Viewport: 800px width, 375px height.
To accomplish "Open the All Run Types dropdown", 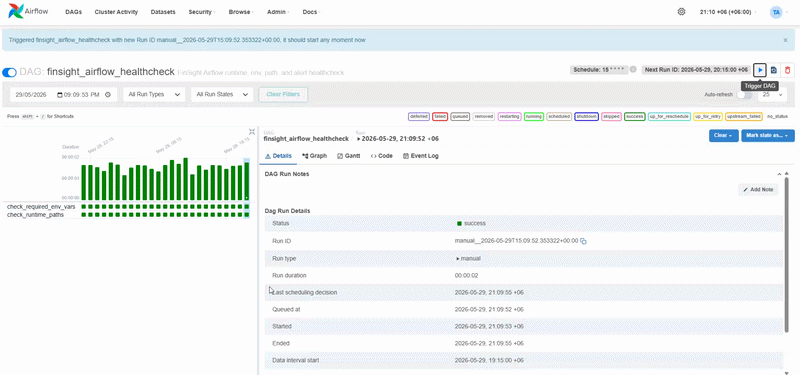I will coord(154,94).
